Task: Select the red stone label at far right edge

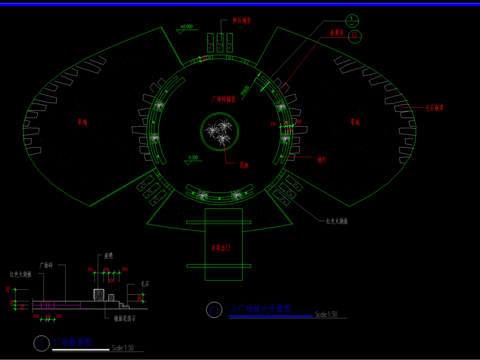Action: [434, 108]
